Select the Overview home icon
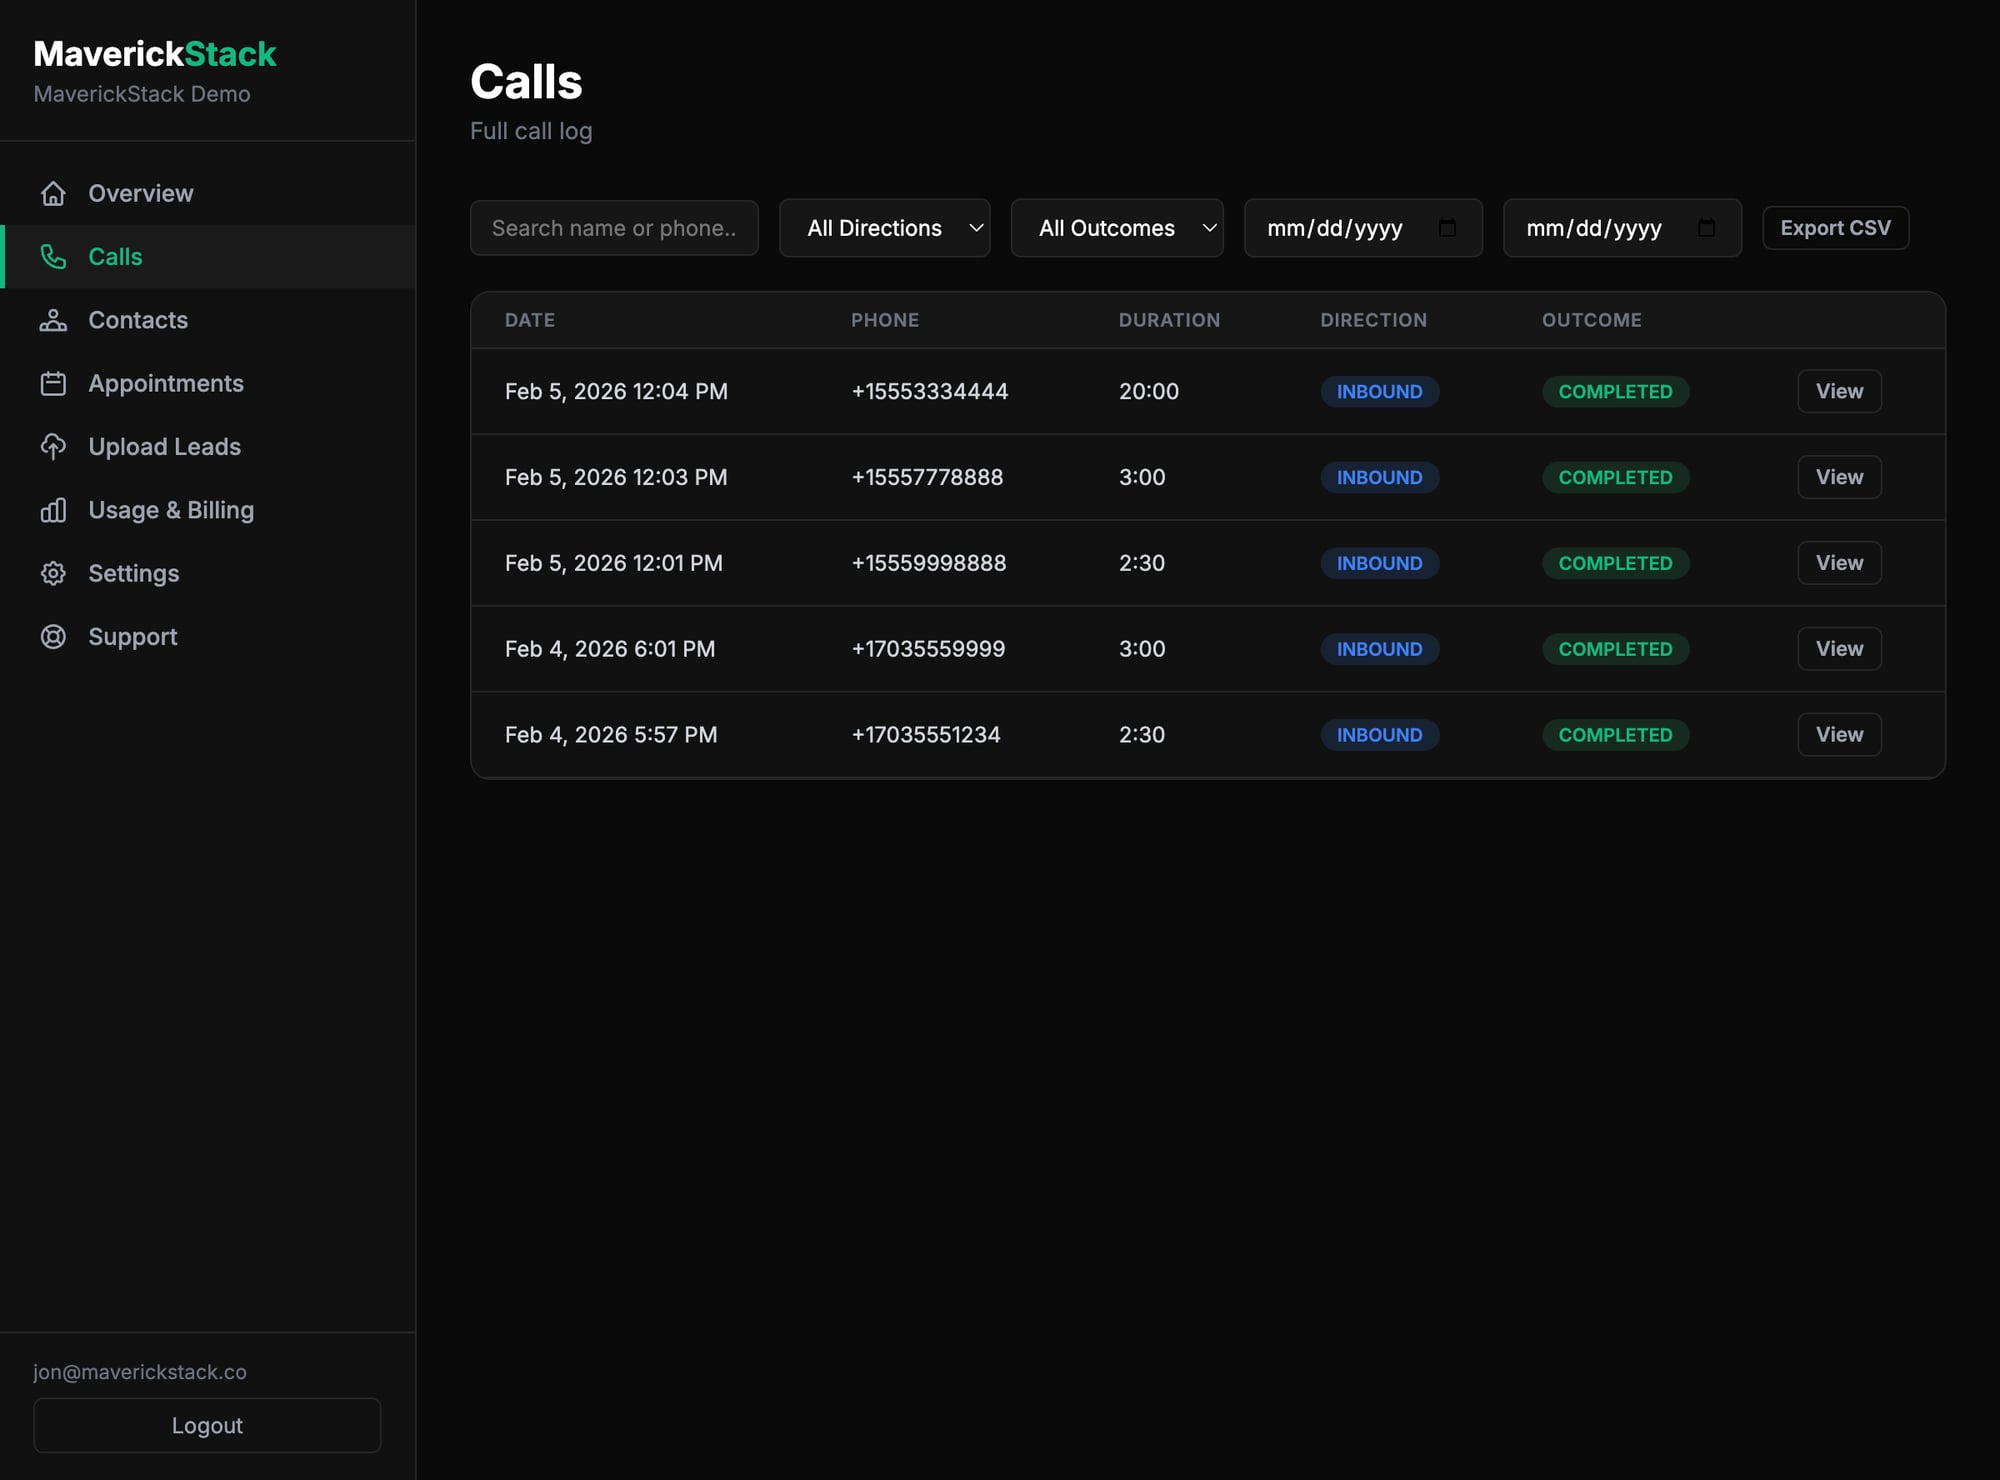The height and width of the screenshot is (1480, 2000). (54, 192)
